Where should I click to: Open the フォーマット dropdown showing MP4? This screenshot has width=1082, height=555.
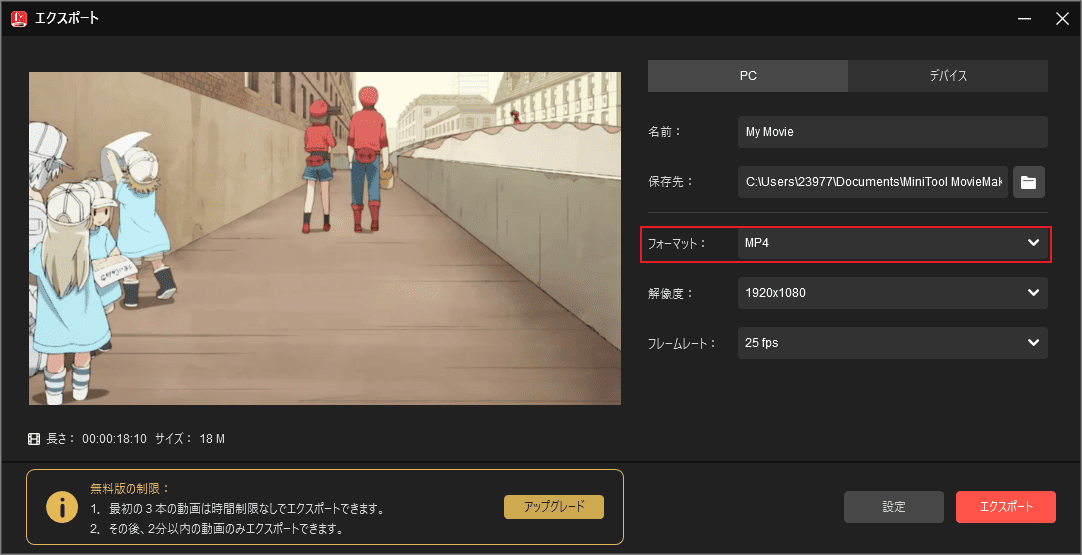click(x=893, y=243)
